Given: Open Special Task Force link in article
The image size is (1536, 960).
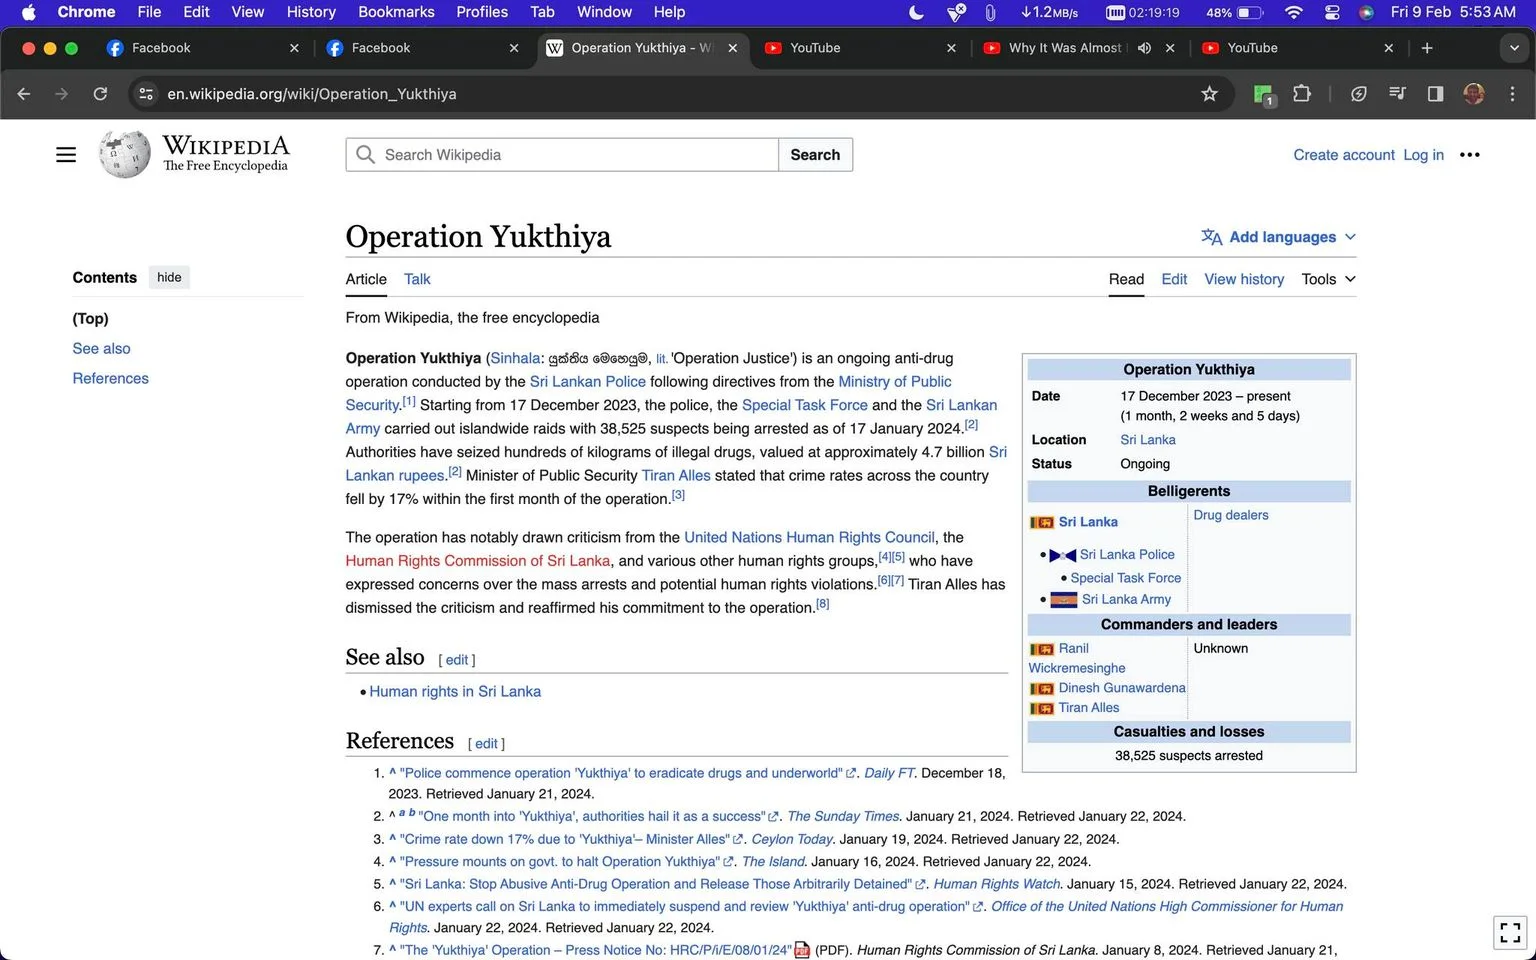Looking at the screenshot, I should point(804,405).
